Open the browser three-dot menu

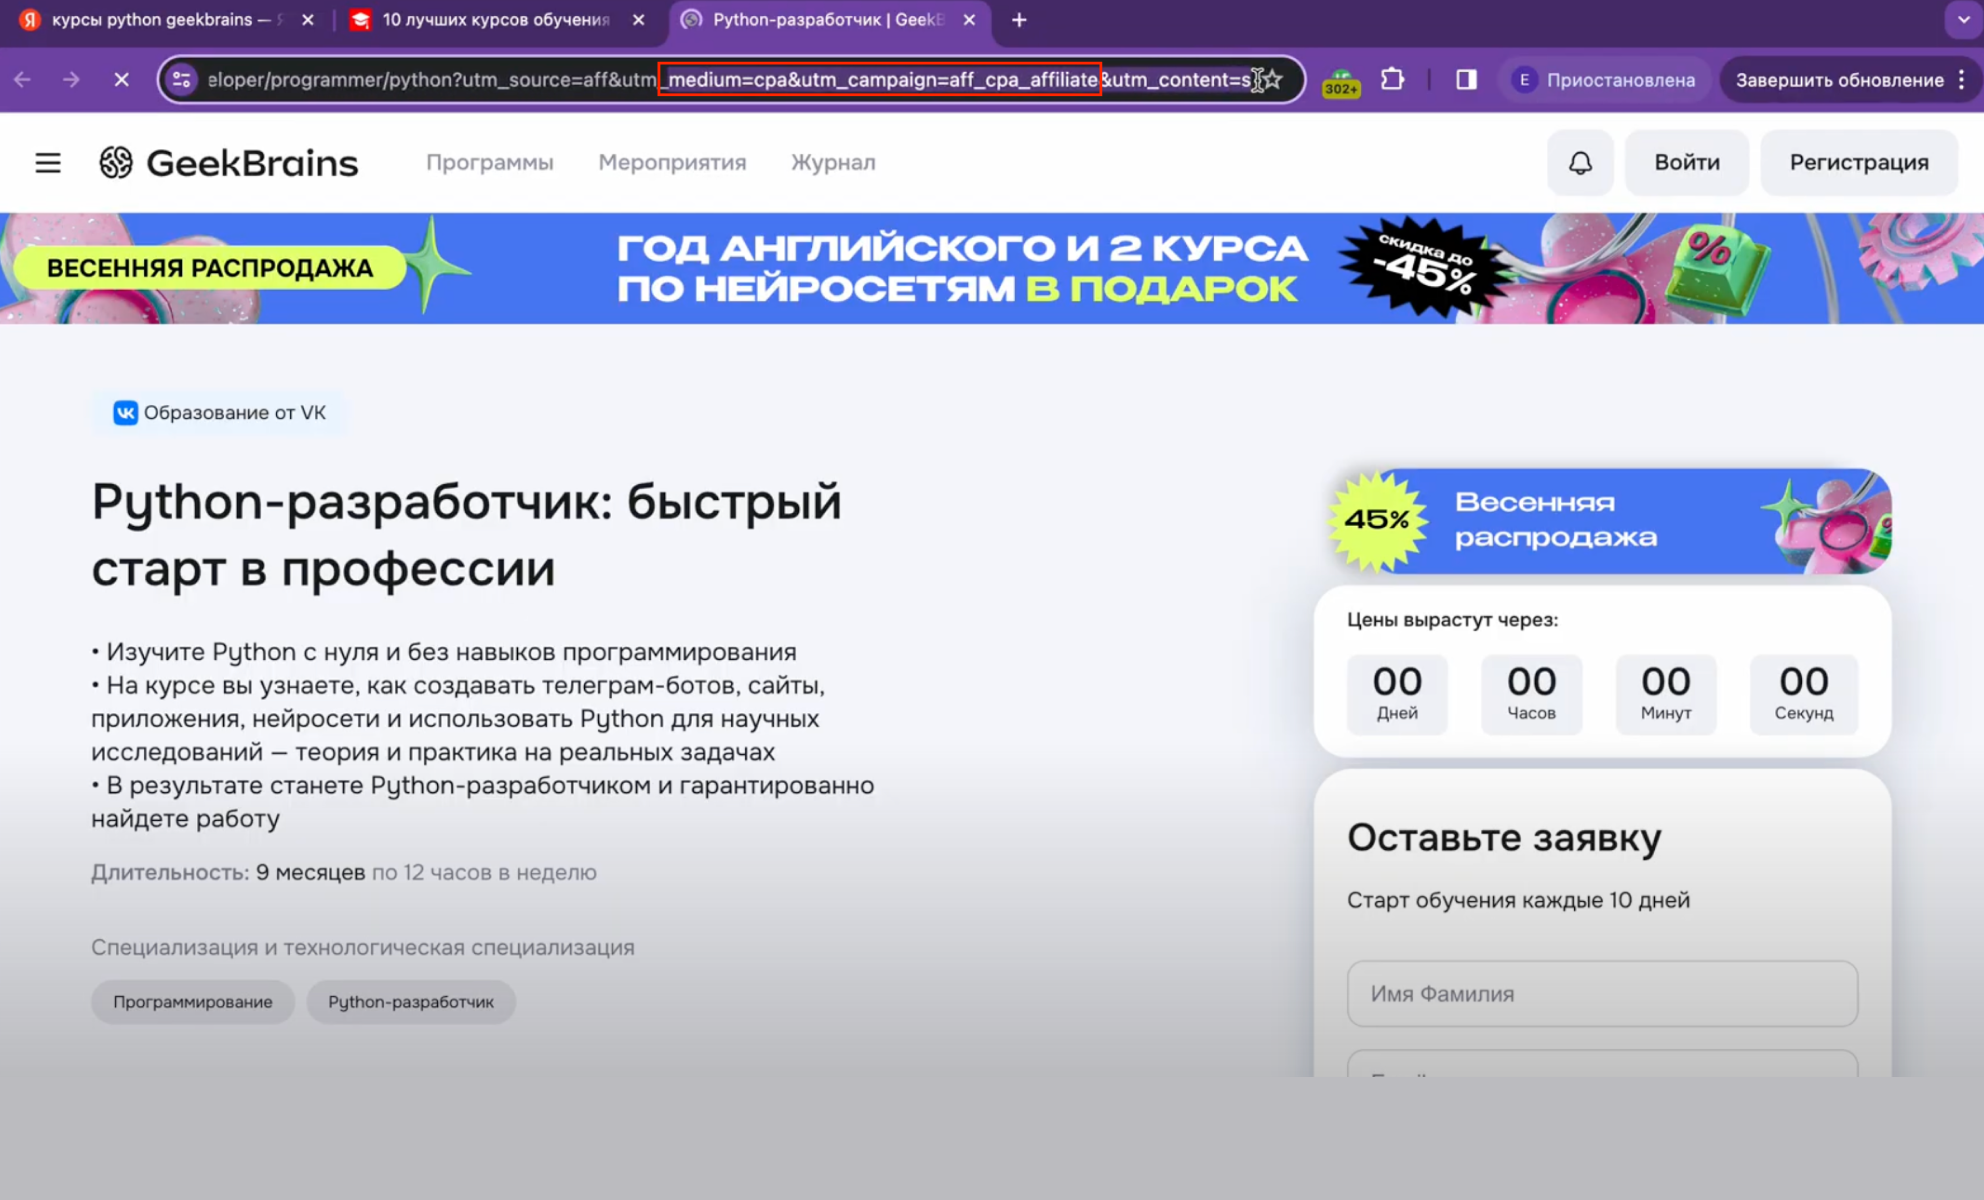click(x=1961, y=80)
